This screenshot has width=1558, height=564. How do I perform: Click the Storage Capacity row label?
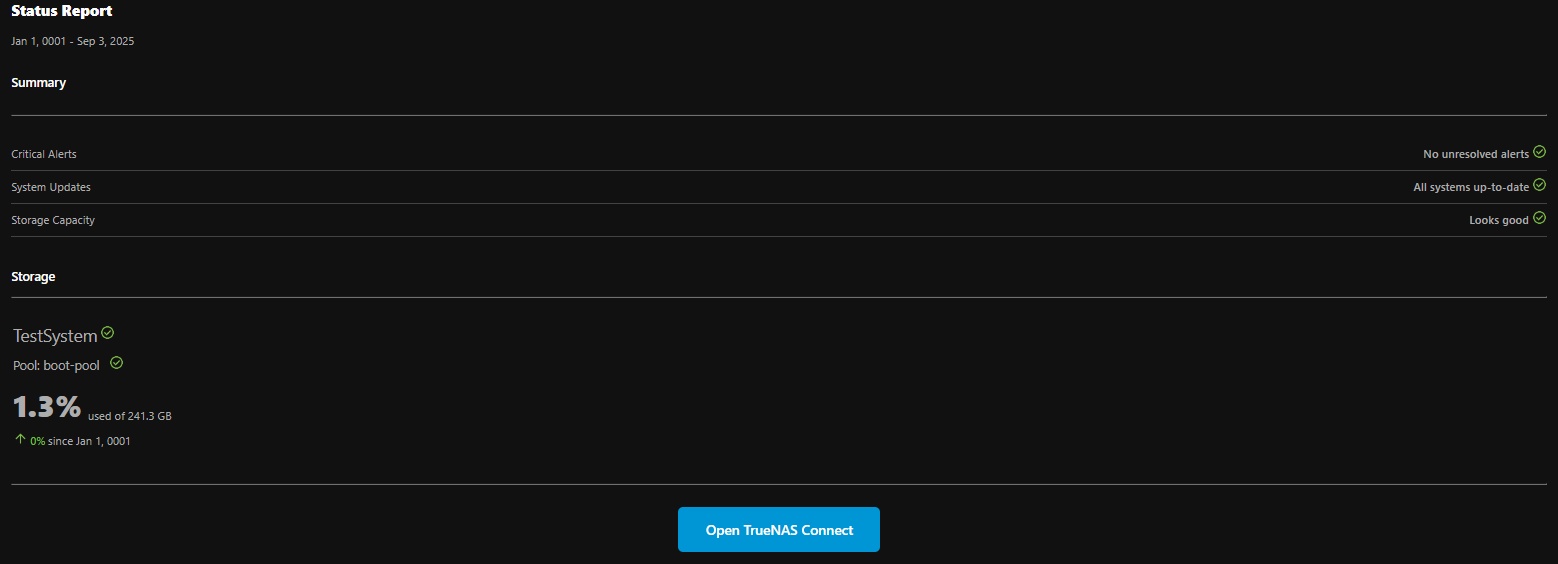click(x=53, y=220)
